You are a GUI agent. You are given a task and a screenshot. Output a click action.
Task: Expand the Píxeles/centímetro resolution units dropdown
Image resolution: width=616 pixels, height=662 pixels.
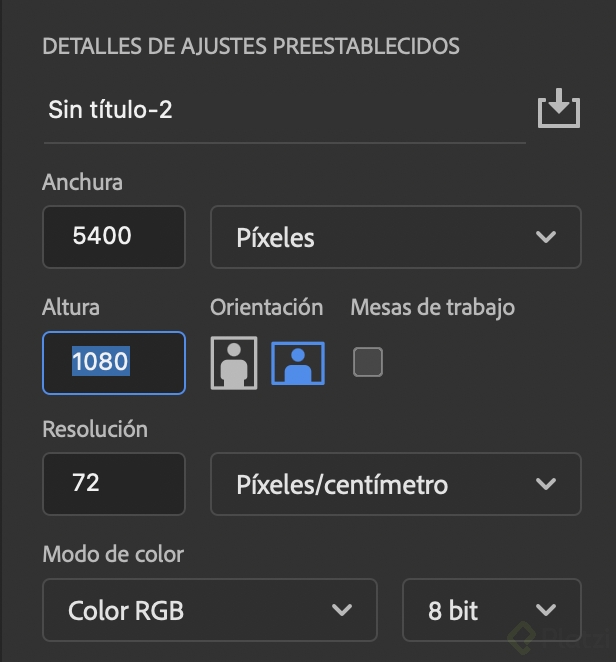[x=395, y=485]
